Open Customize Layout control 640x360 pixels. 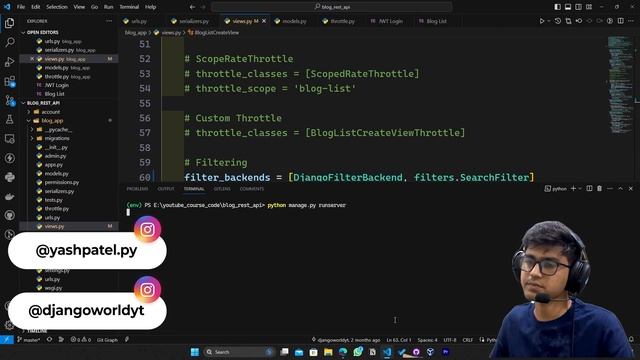click(x=589, y=7)
